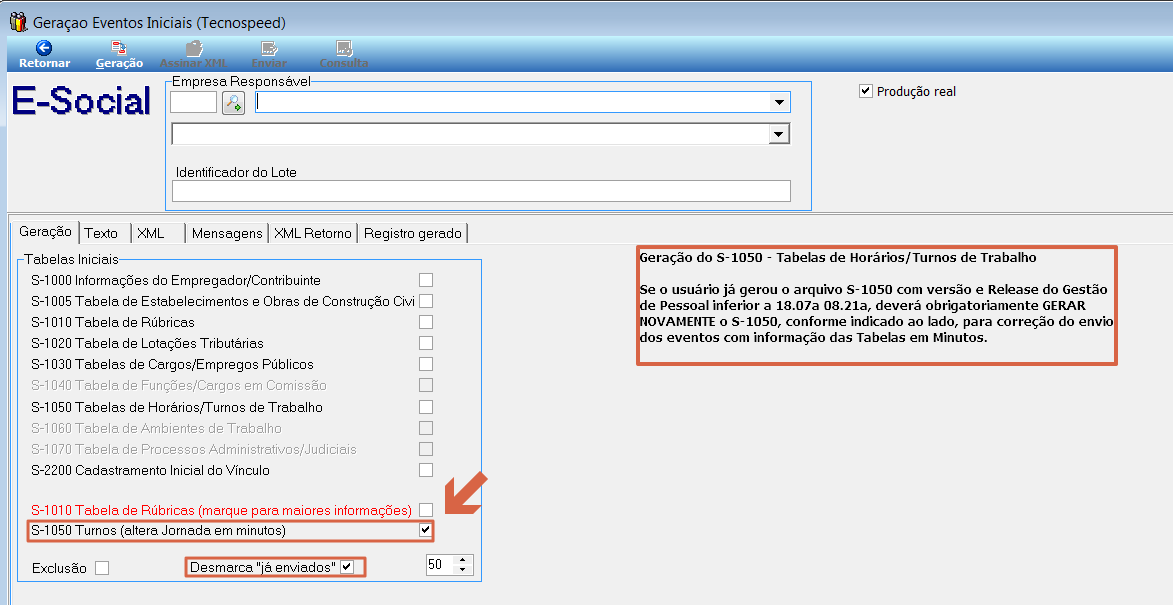This screenshot has width=1173, height=605.
Task: Toggle the Produção real checkbox
Action: tap(866, 91)
